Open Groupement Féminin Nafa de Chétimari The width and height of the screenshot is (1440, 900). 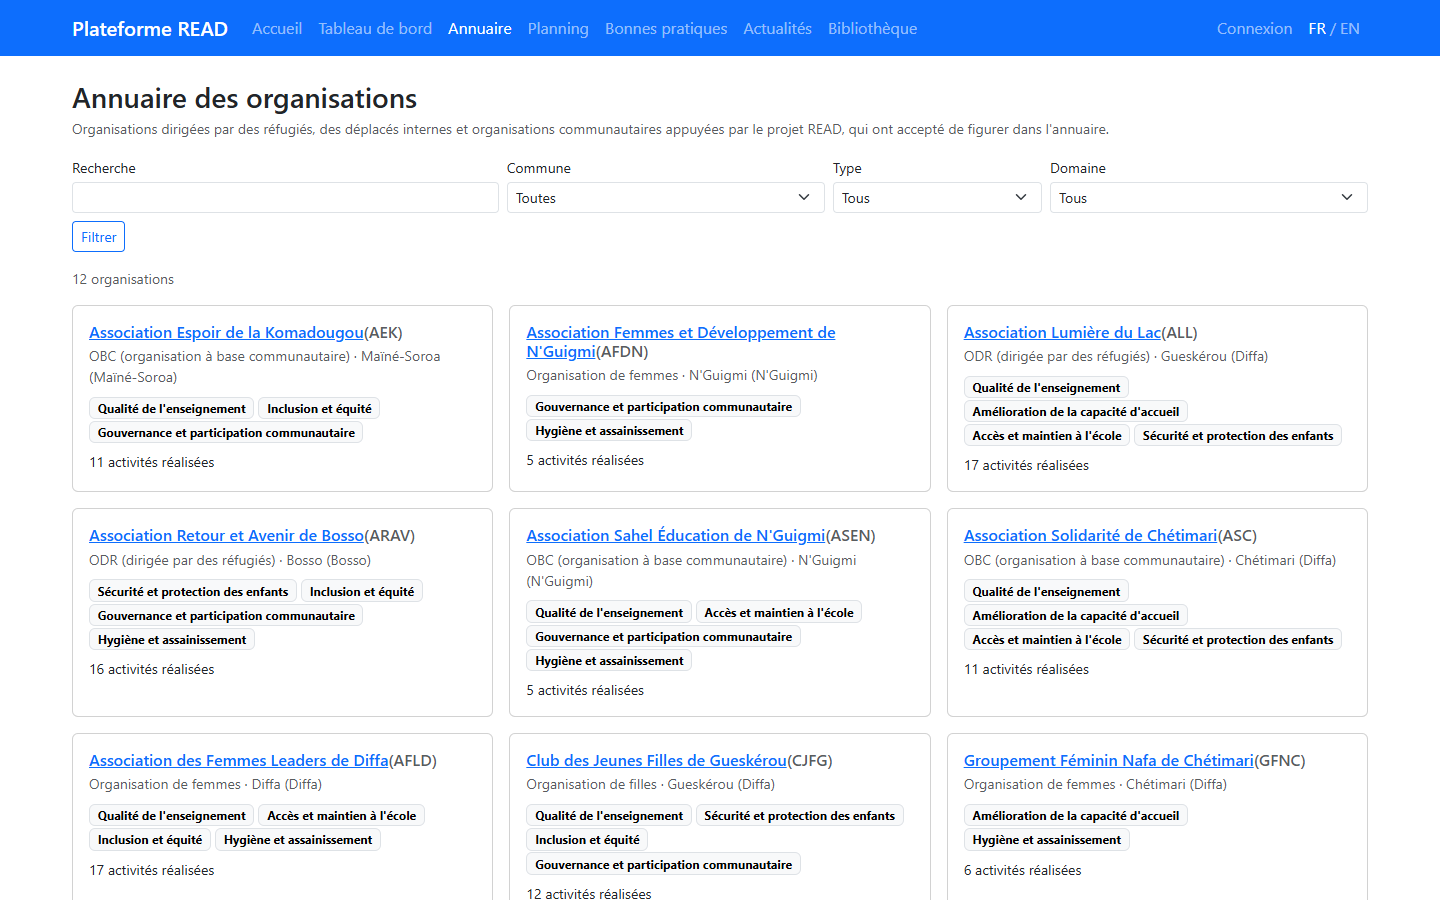point(1108,760)
